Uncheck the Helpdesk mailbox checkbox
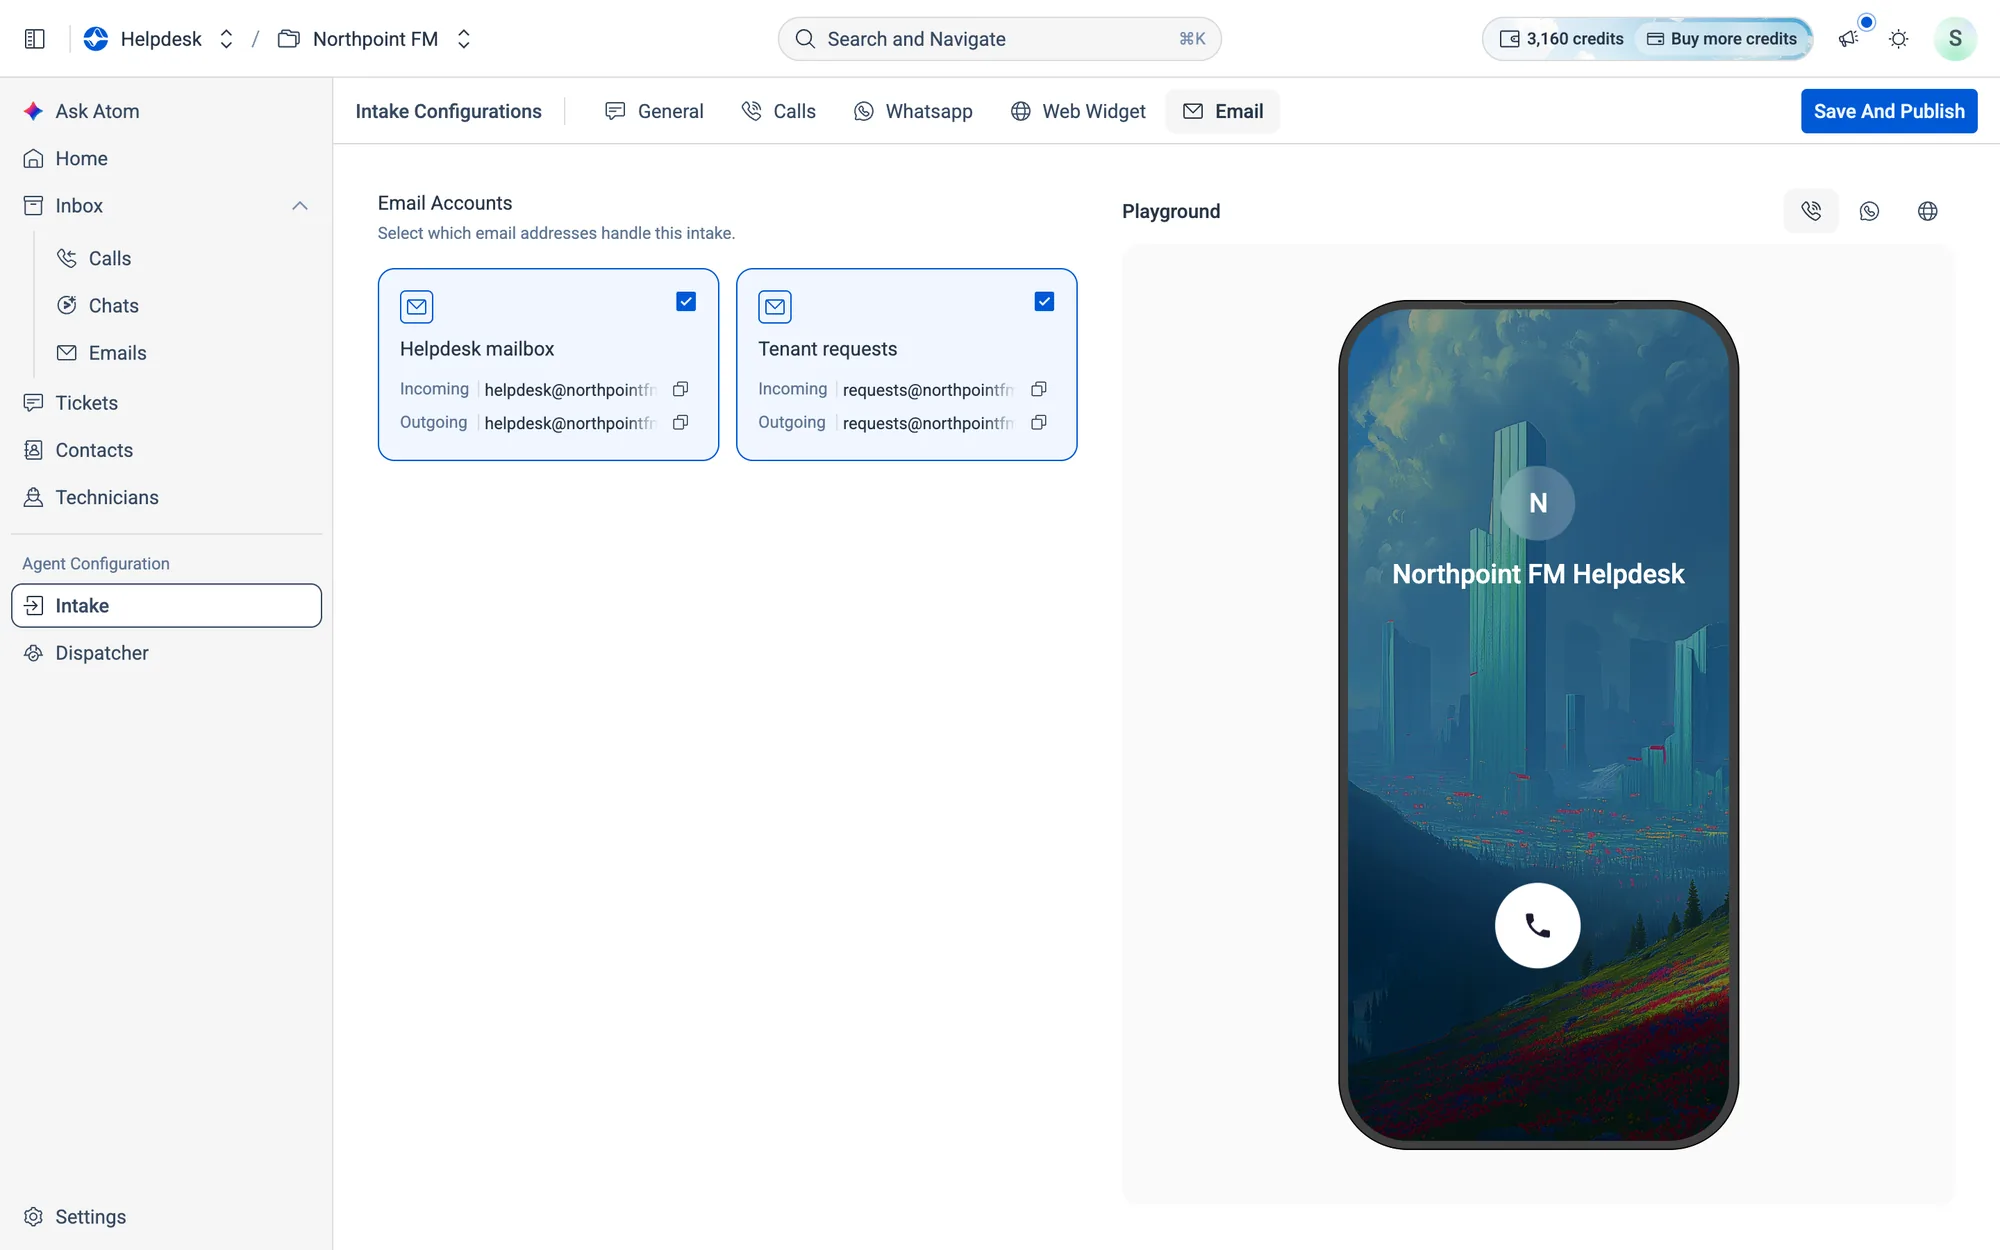Viewport: 2000px width, 1250px height. pyautogui.click(x=686, y=301)
